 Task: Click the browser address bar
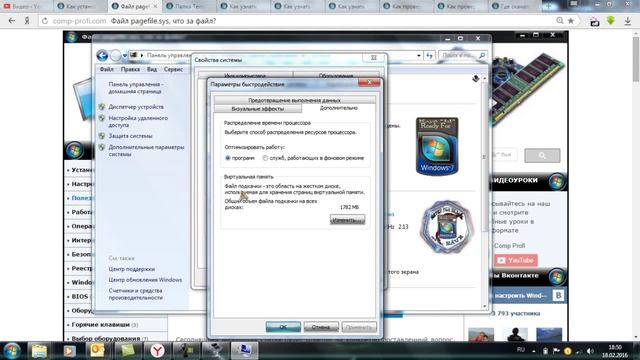click(x=302, y=21)
